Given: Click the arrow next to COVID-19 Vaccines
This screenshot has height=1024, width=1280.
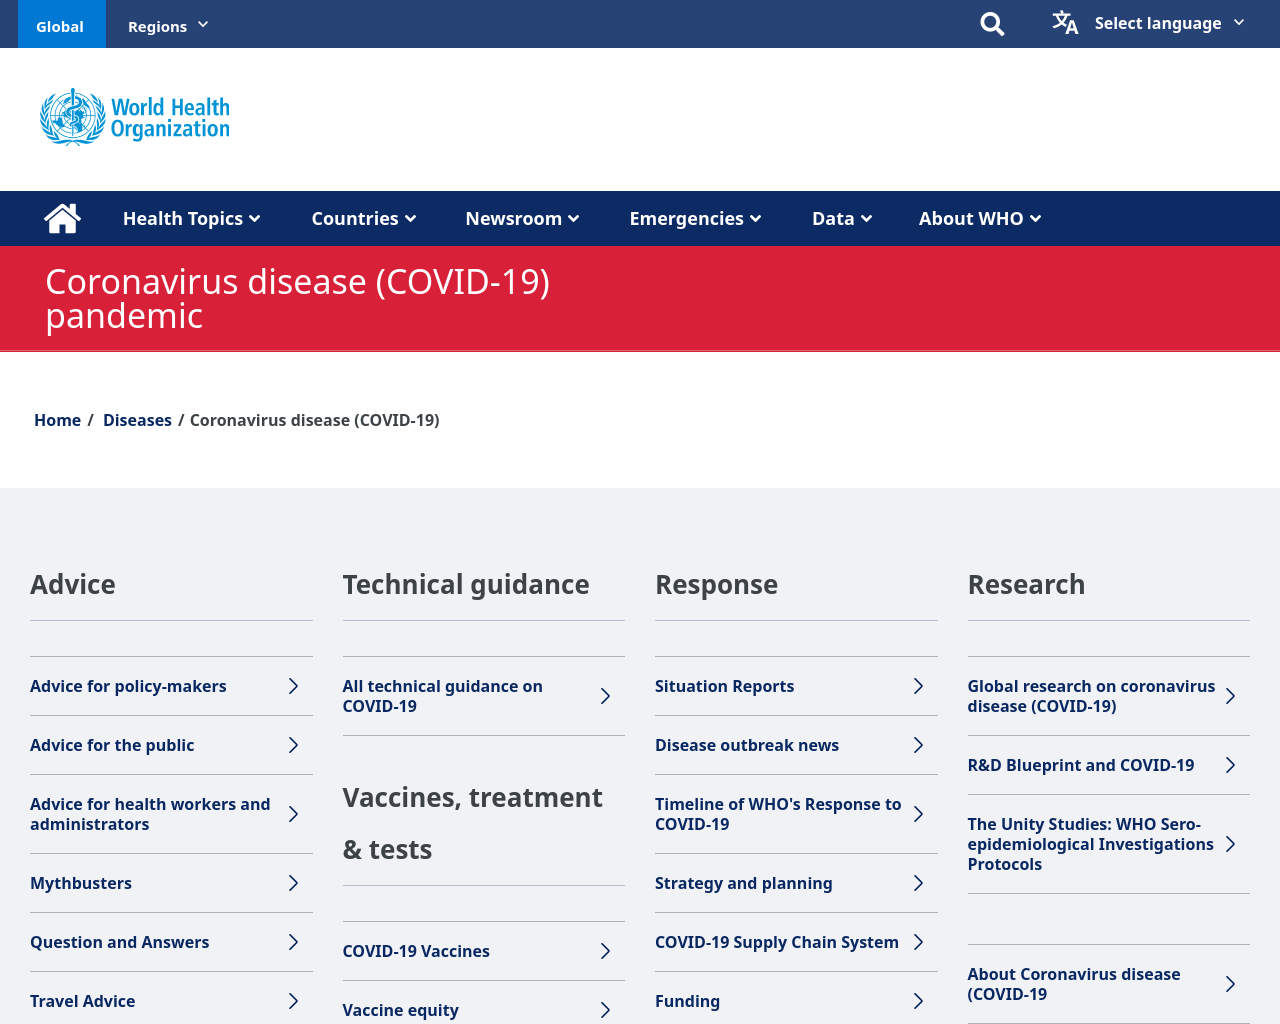Looking at the screenshot, I should 605,951.
